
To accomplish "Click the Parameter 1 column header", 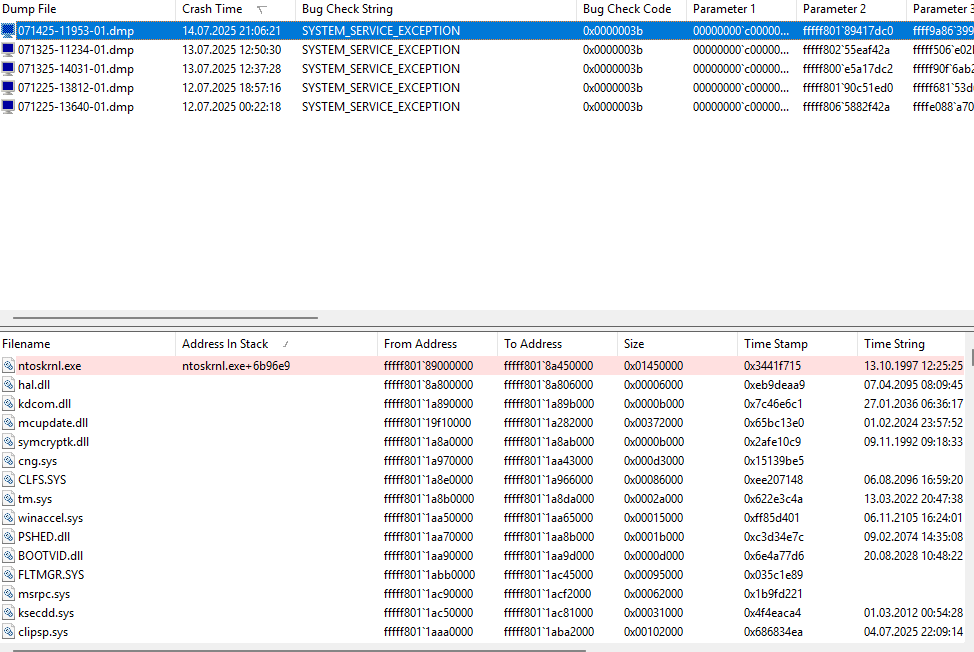I will coord(741,9).
